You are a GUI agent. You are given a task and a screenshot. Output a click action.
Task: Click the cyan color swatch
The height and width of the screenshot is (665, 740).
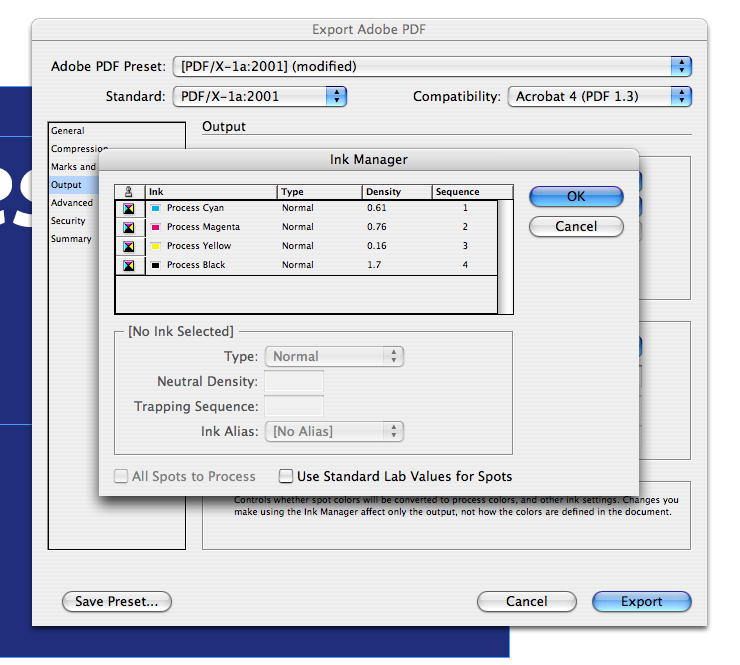coord(155,208)
